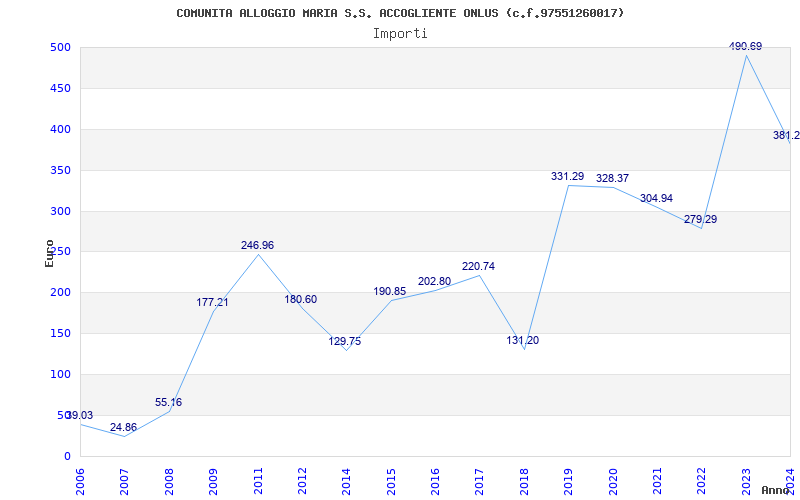Click the 24.86 value label
Screen dimensions: 800x500
pyautogui.click(x=123, y=428)
